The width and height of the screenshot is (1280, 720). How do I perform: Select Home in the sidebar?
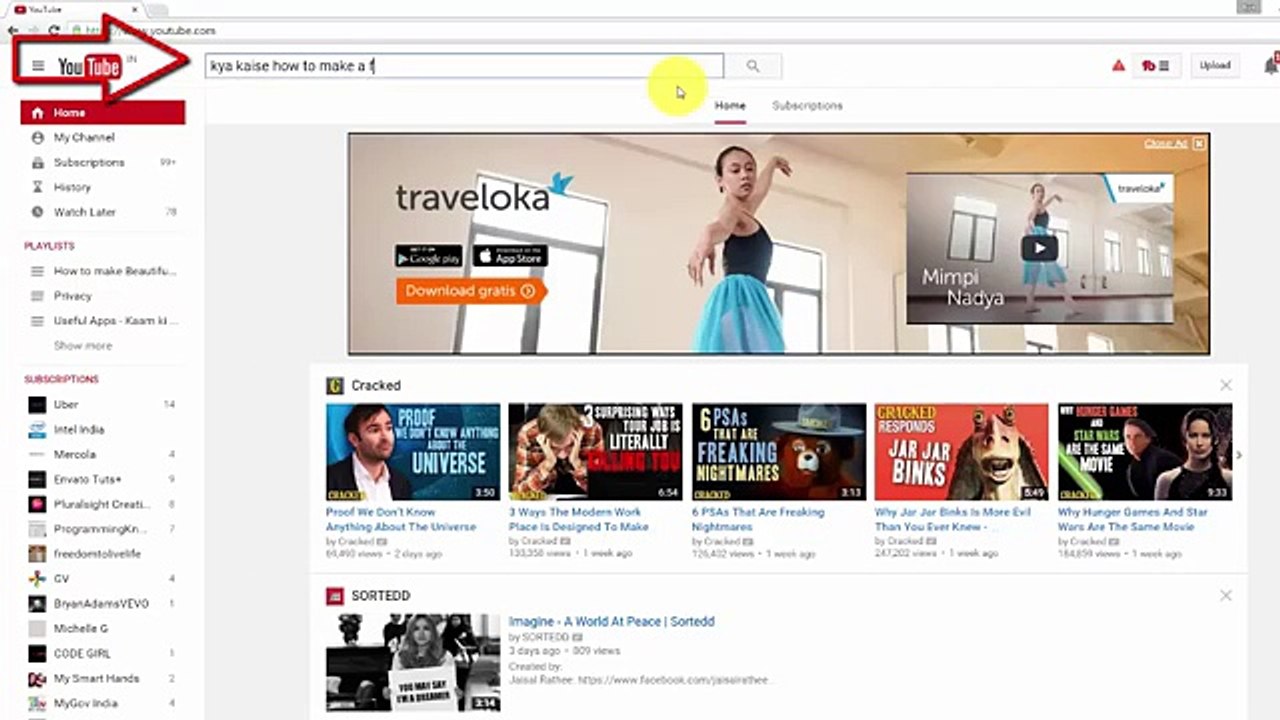point(102,113)
